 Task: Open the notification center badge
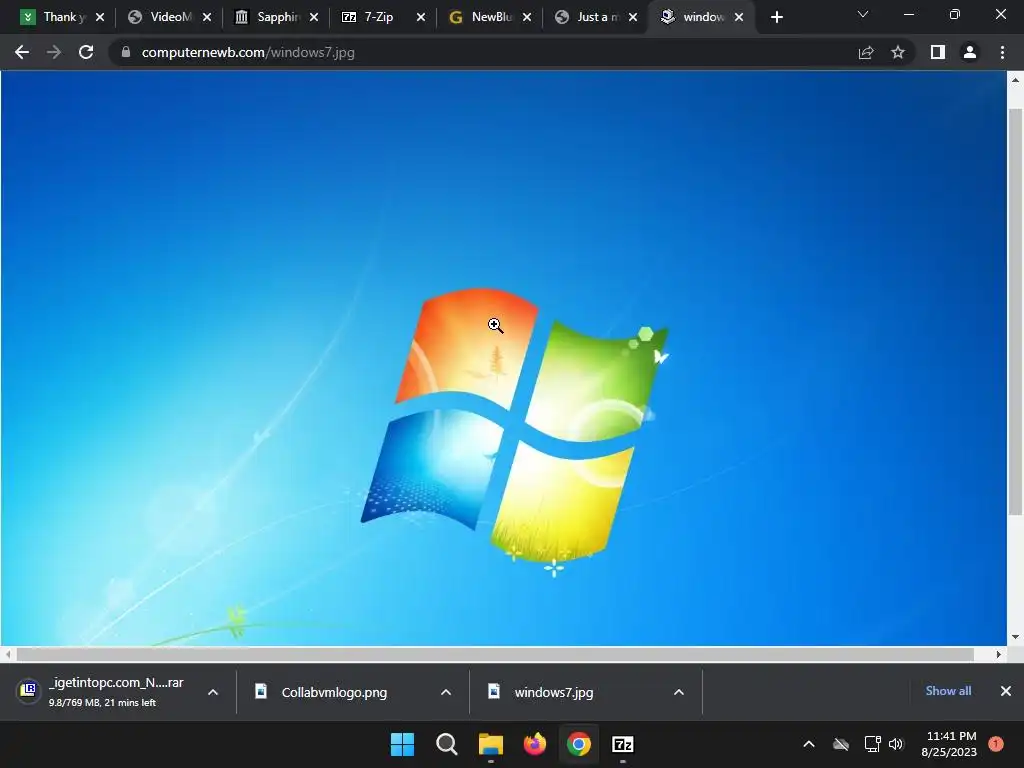(996, 744)
